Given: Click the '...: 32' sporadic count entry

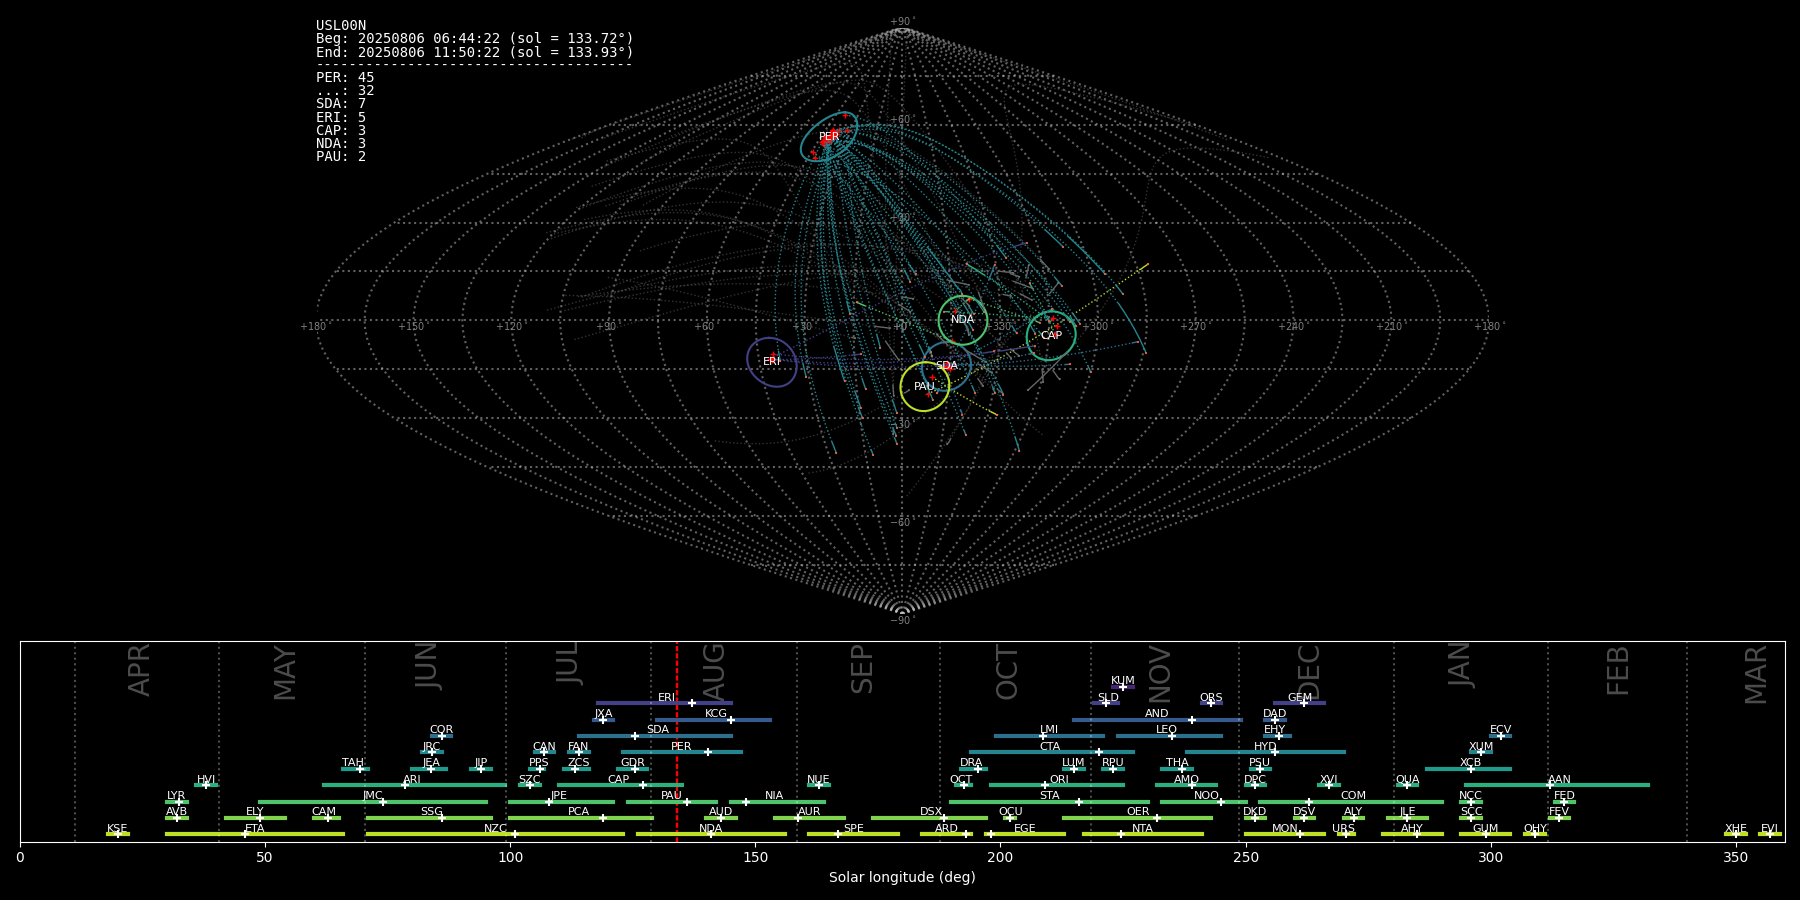Looking at the screenshot, I should 345,91.
